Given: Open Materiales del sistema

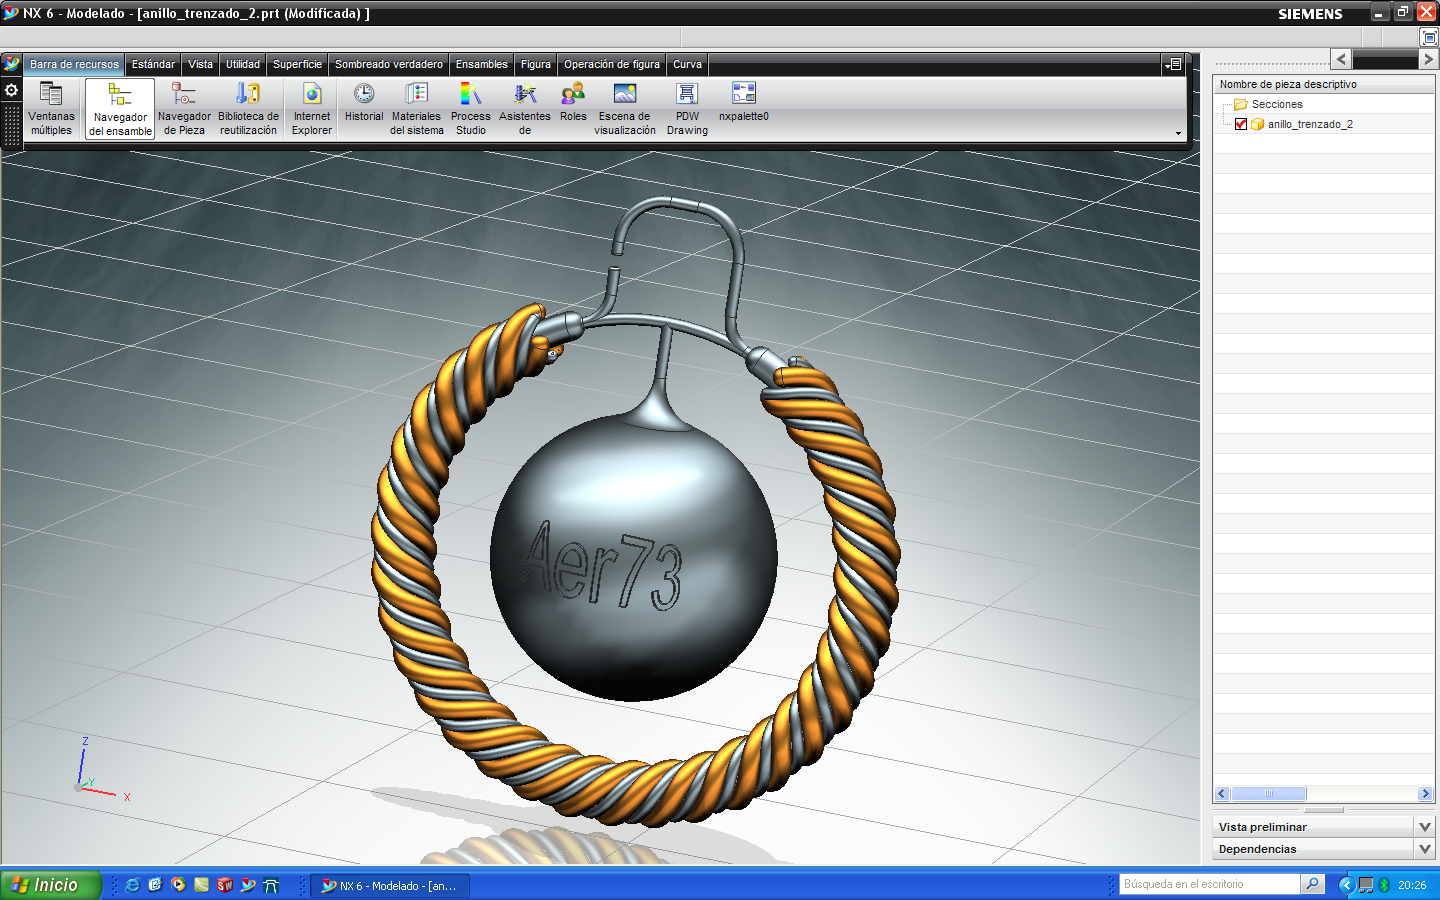Looking at the screenshot, I should (x=417, y=109).
